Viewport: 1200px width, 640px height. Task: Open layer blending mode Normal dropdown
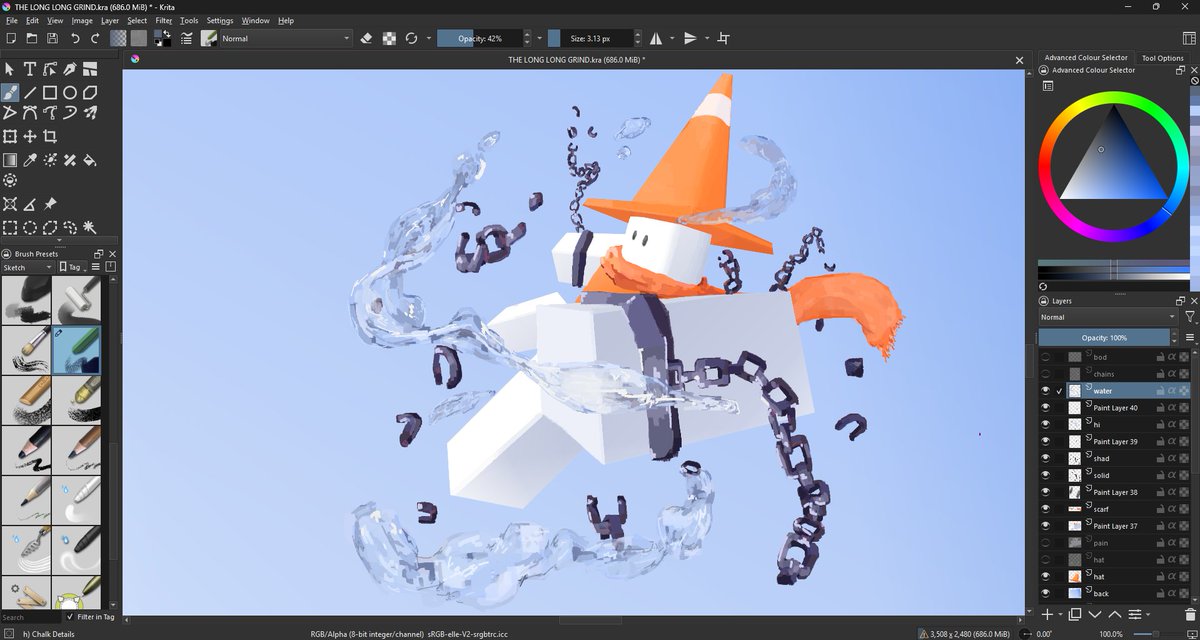pyautogui.click(x=1108, y=317)
